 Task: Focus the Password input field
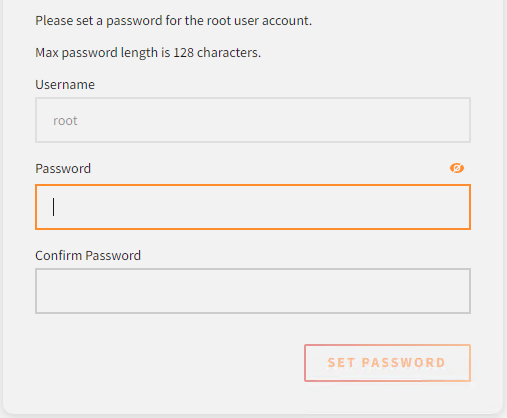pos(253,207)
